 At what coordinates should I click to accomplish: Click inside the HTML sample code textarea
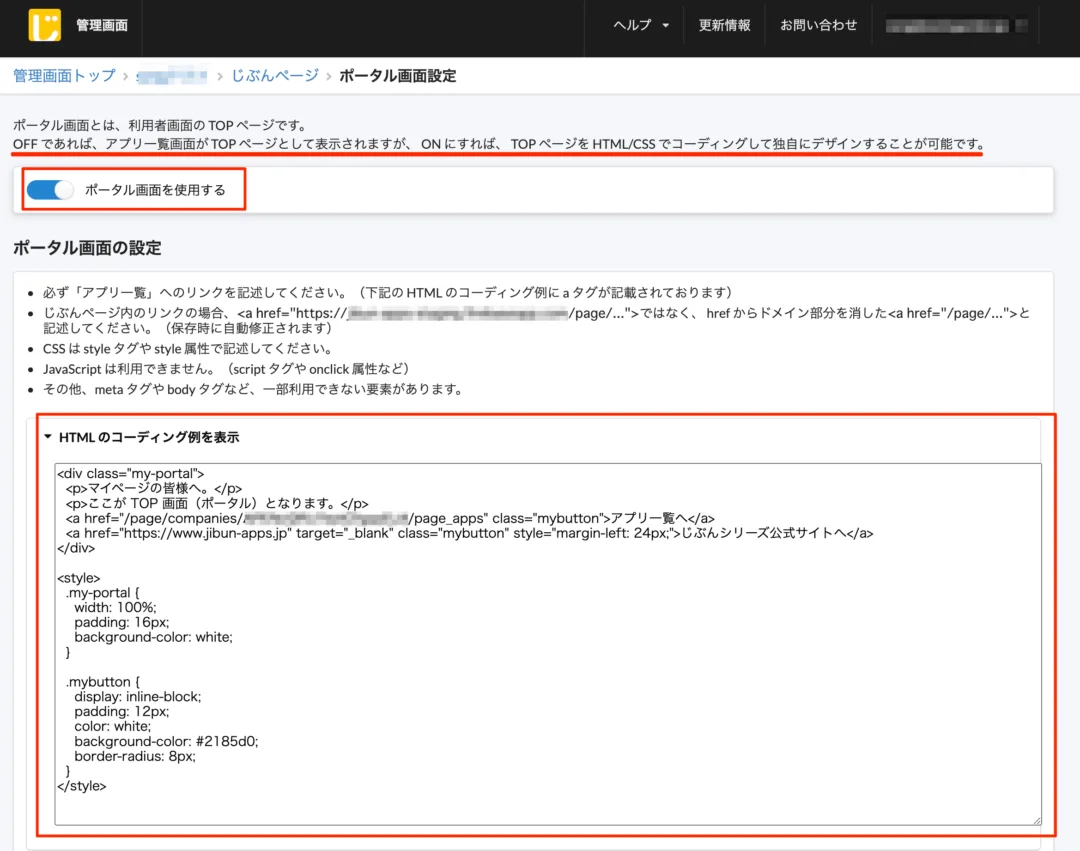click(548, 644)
